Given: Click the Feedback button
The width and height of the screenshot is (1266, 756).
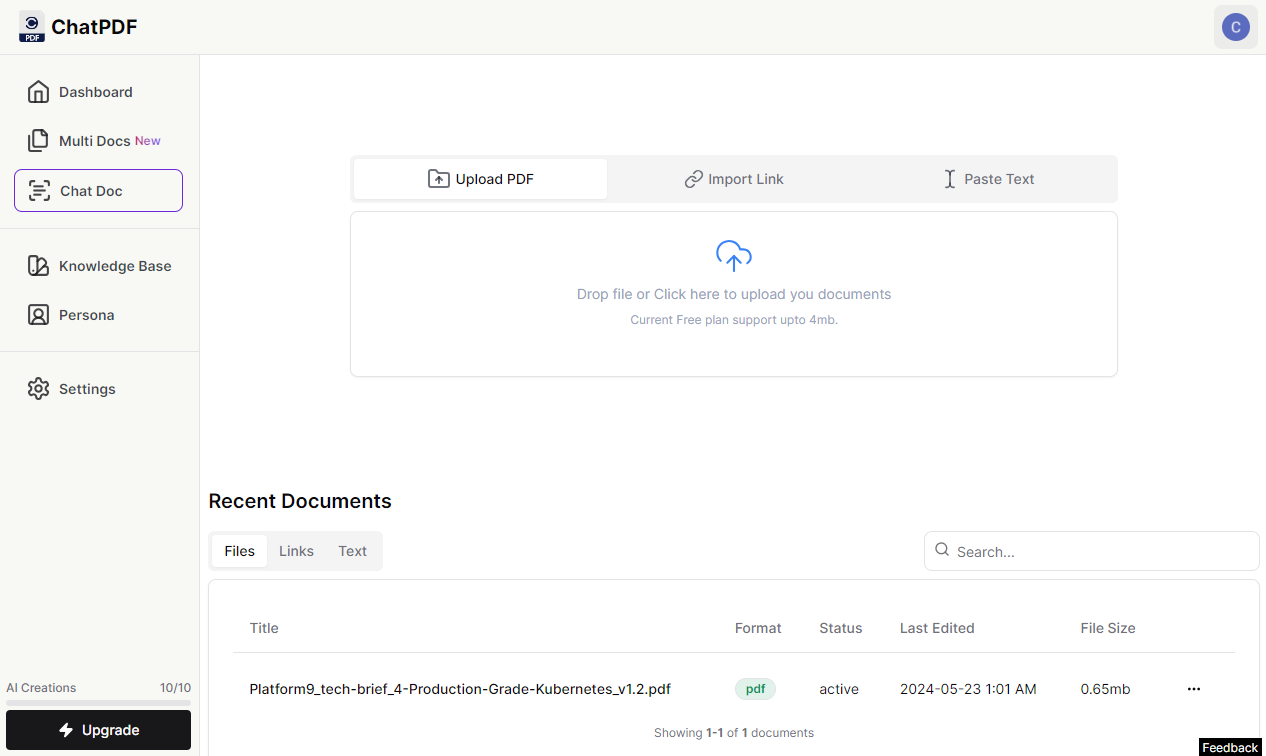Looking at the screenshot, I should pyautogui.click(x=1230, y=748).
